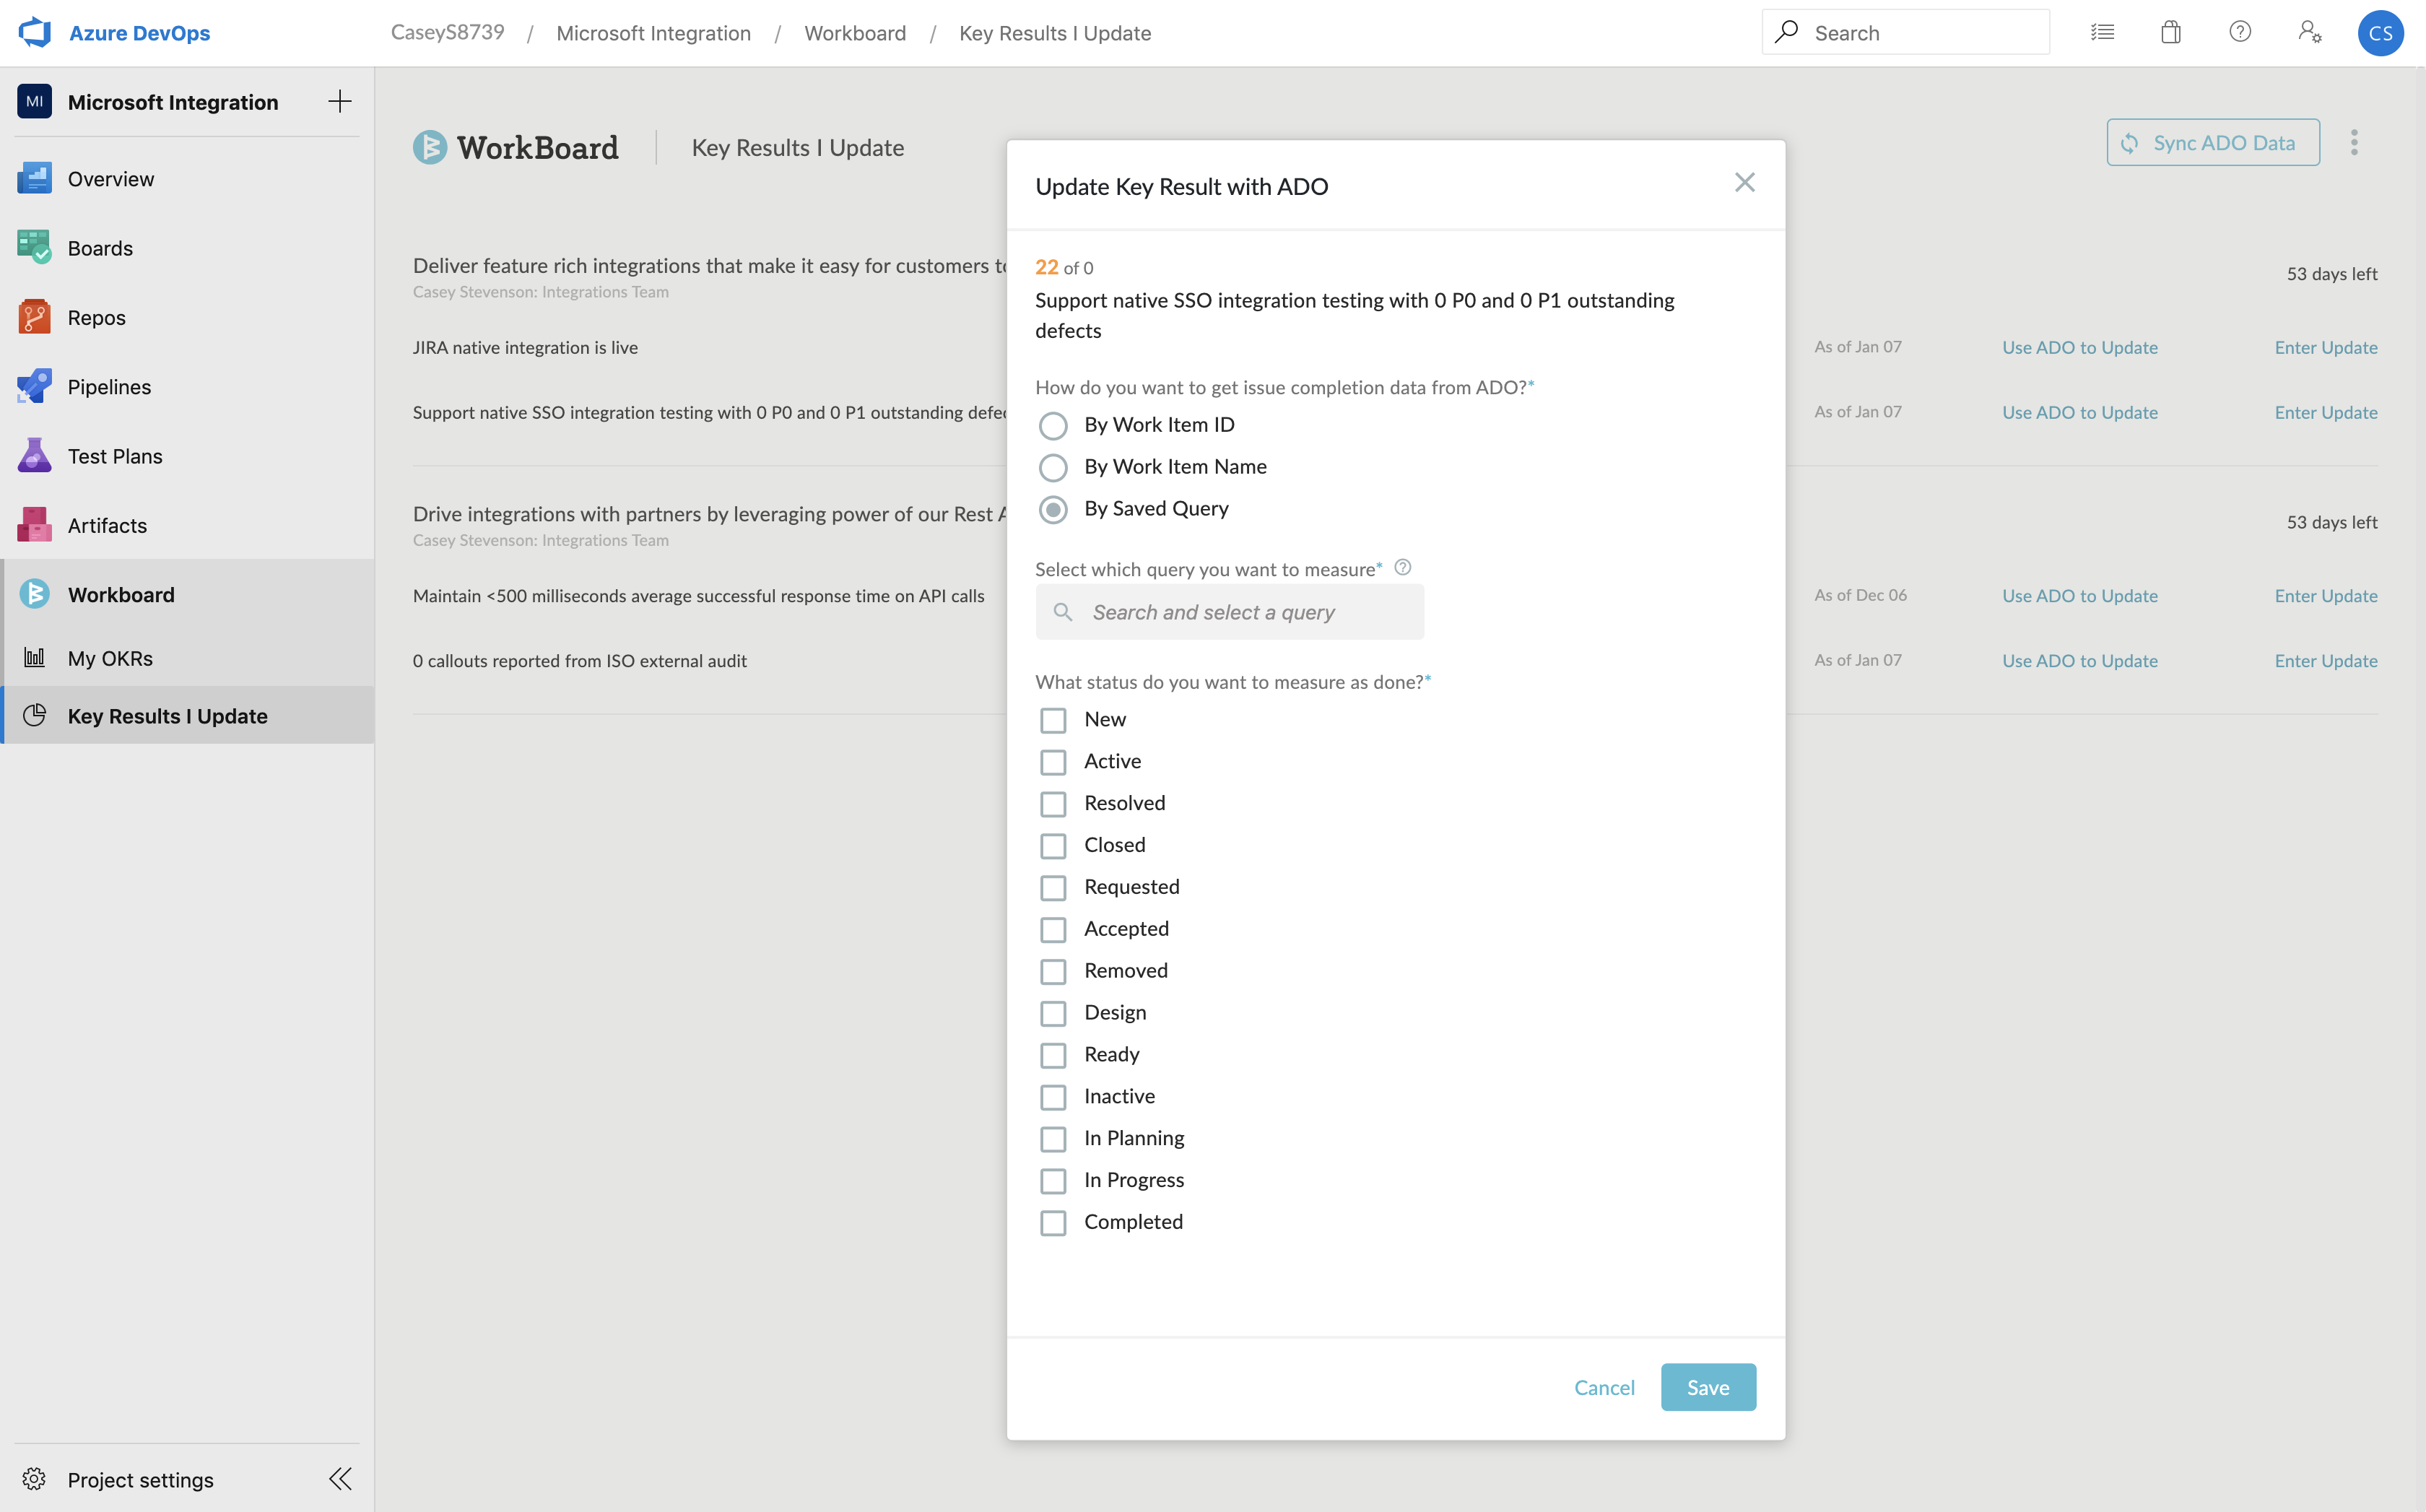
Task: Check the Accepted status checkbox
Action: coord(1053,930)
